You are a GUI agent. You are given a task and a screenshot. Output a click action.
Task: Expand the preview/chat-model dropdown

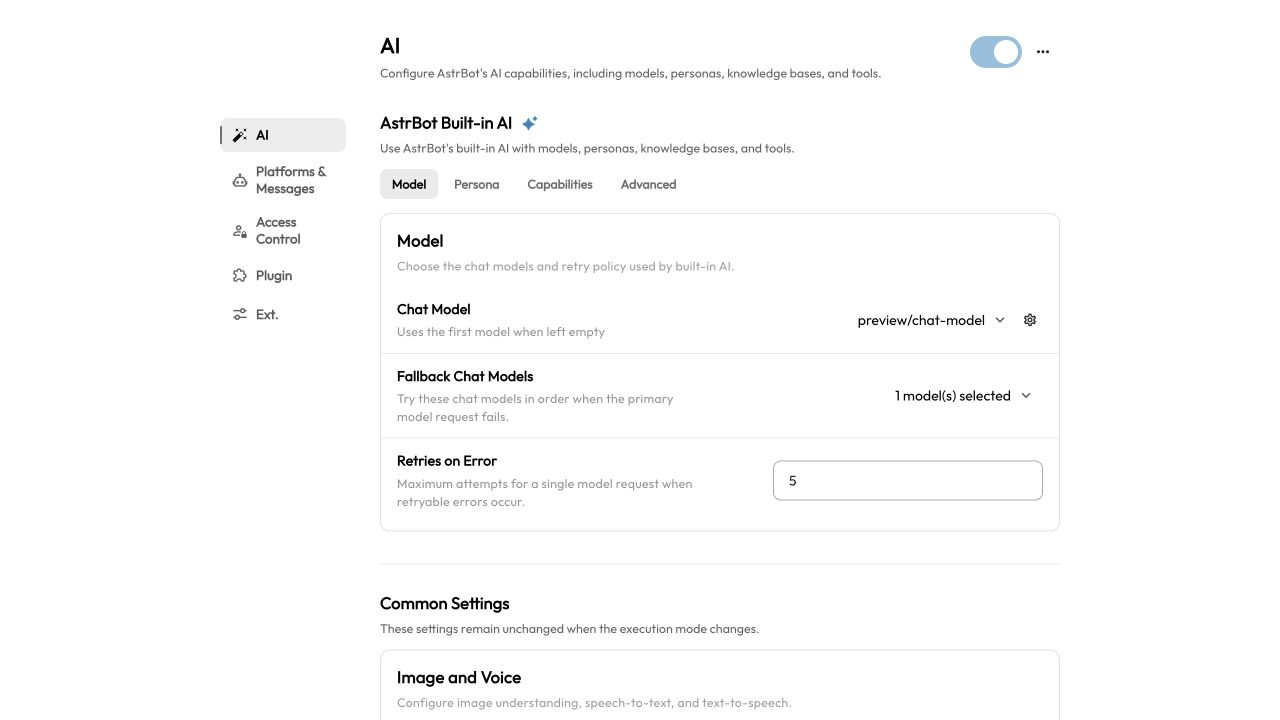pyautogui.click(x=931, y=320)
